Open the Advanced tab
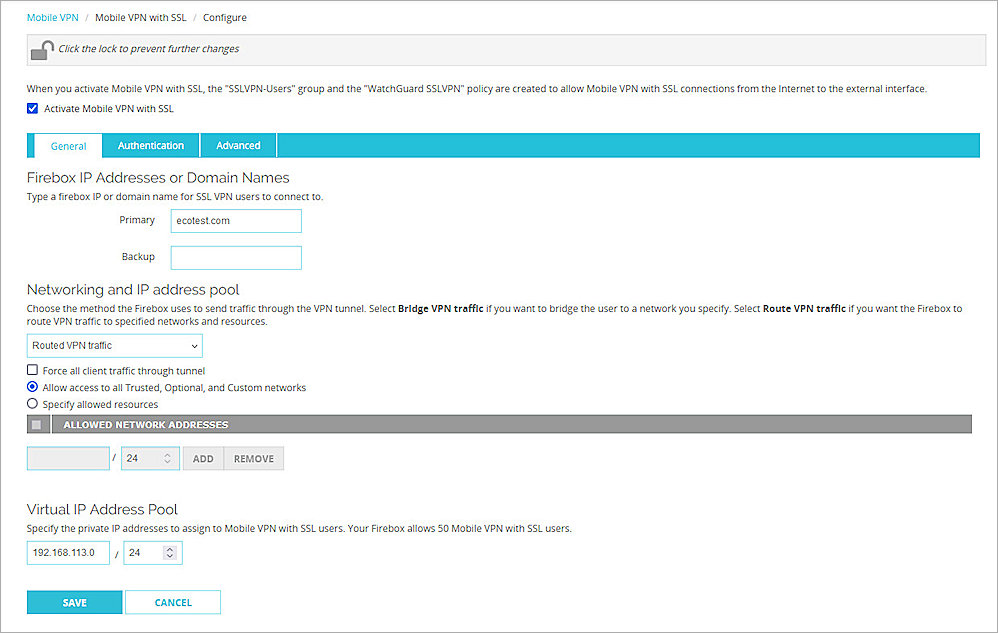Viewport: 998px width, 633px height. click(x=238, y=145)
